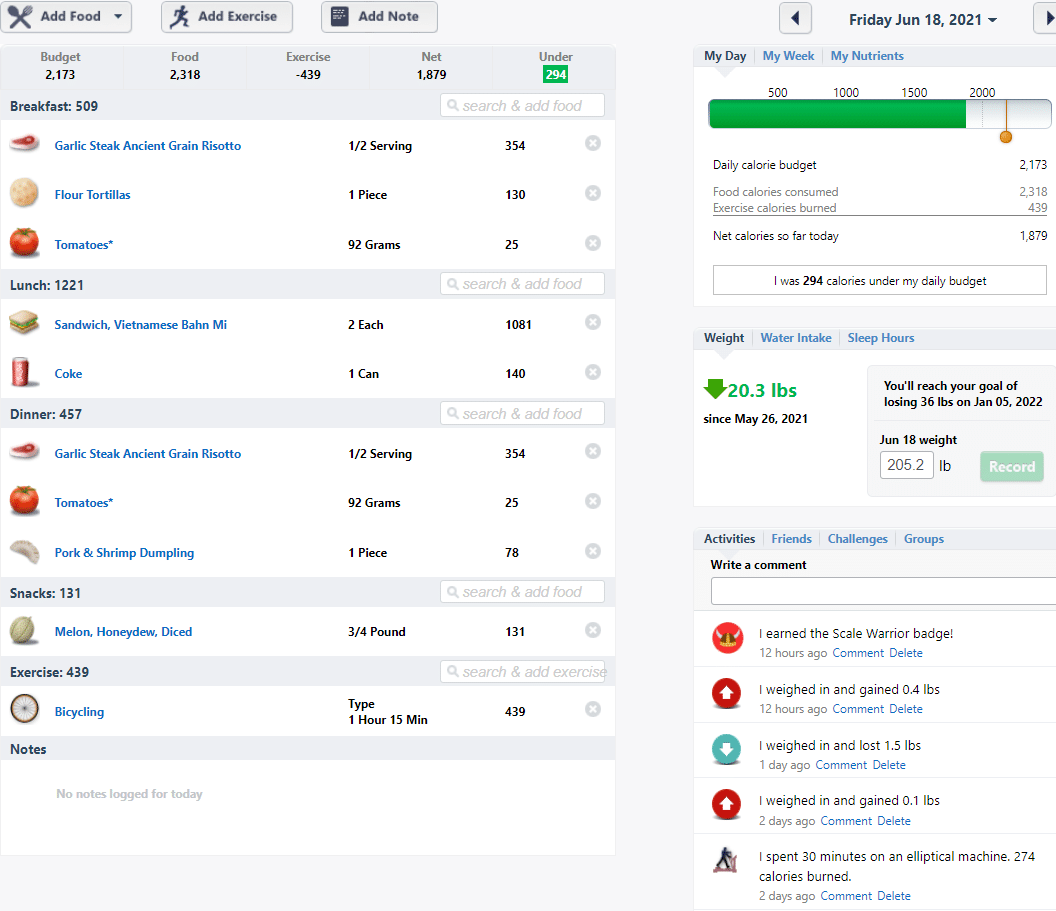Click the Add Exercise button
This screenshot has height=911, width=1056.
tap(227, 17)
